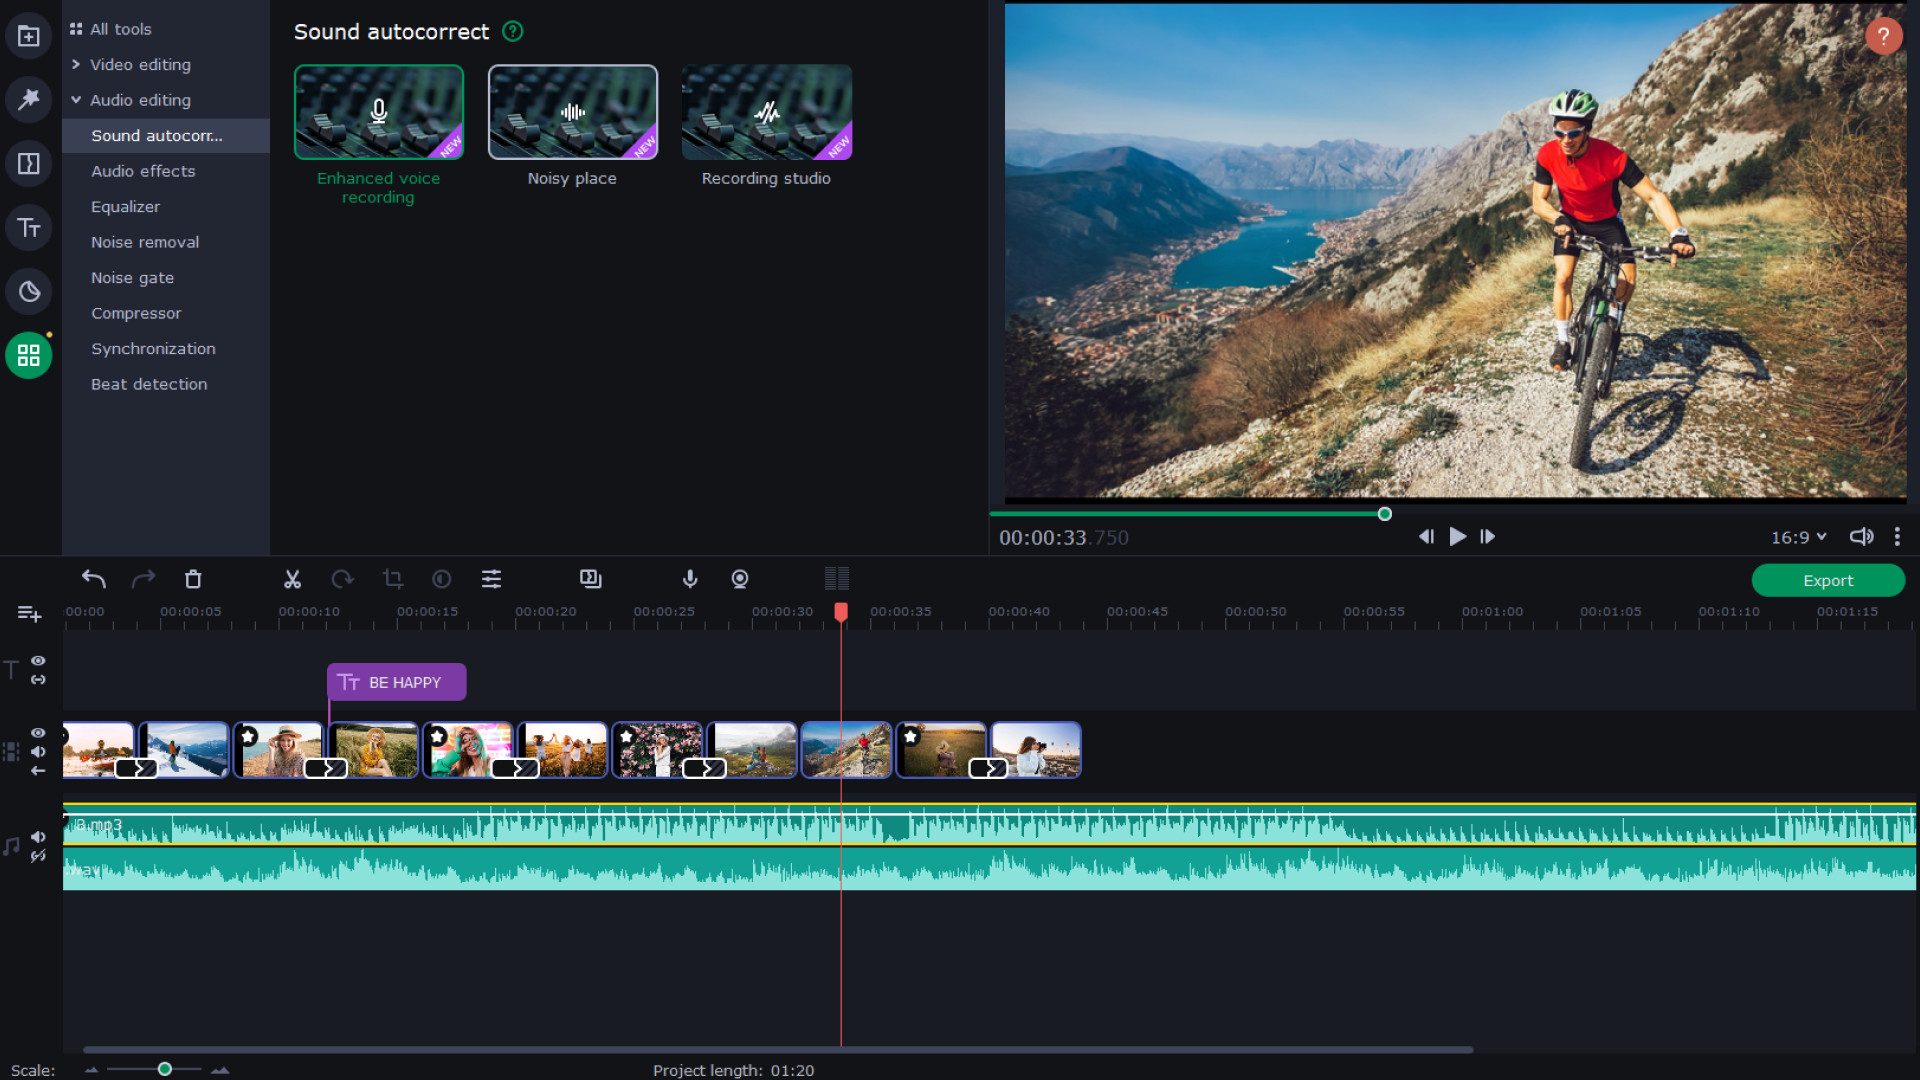Screen dimensions: 1920x1080
Task: Open the Equalizer tool from the menu
Action: (x=125, y=206)
